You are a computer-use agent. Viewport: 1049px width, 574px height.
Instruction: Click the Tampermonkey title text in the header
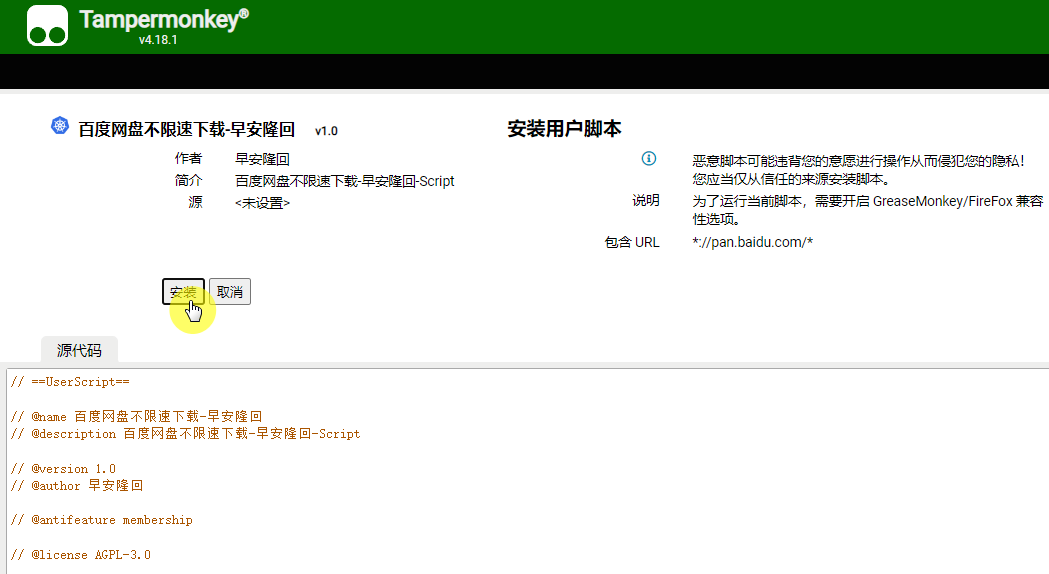(177, 20)
